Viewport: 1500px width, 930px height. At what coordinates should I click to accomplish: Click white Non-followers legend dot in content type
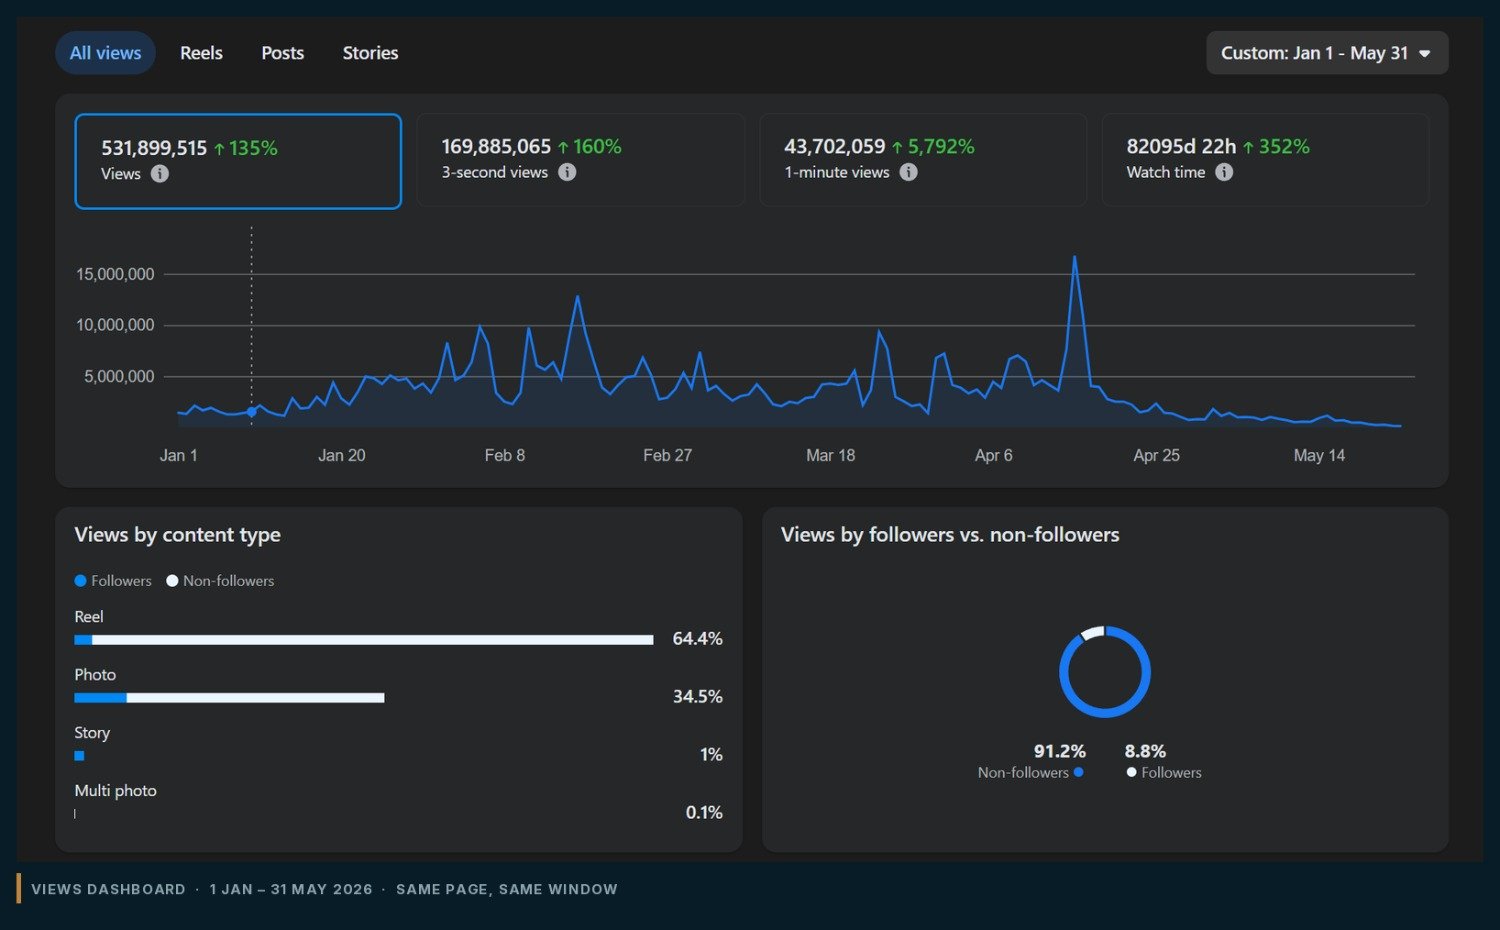click(x=172, y=581)
